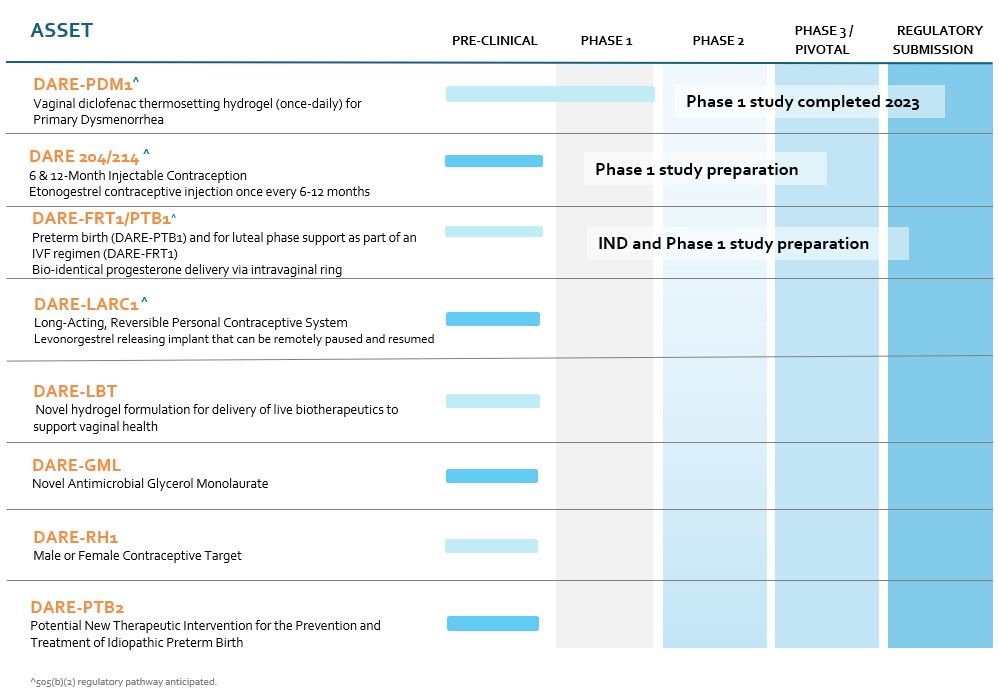Click the PHASE 2 column header
999x696 pixels.
click(718, 41)
